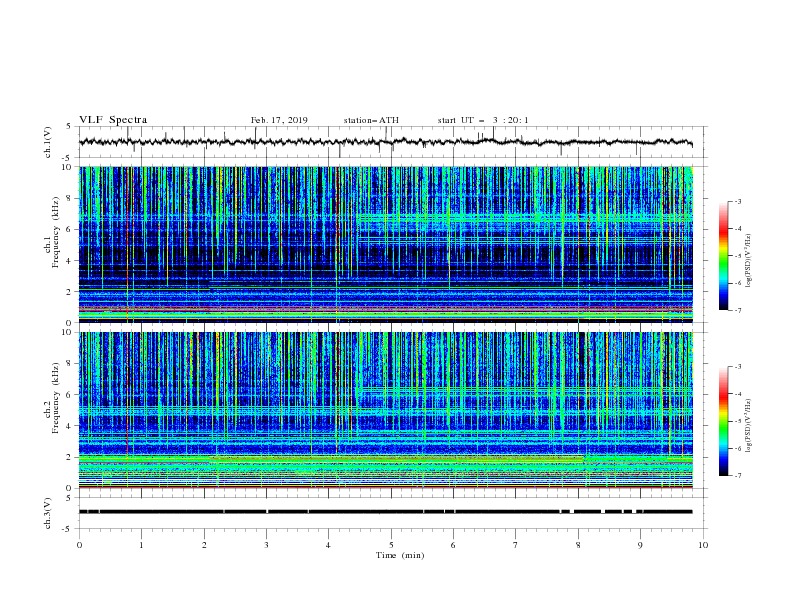792x612 pixels.
Task: Click the 'ch.3(V)' axis label
Action: [48, 513]
